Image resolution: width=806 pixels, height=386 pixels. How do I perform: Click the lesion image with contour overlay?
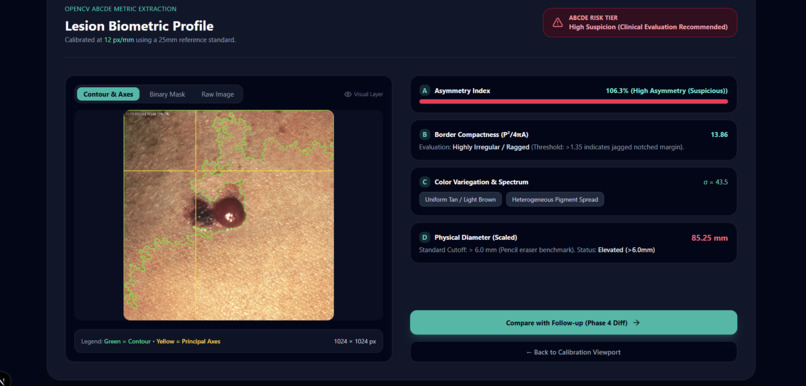[229, 215]
